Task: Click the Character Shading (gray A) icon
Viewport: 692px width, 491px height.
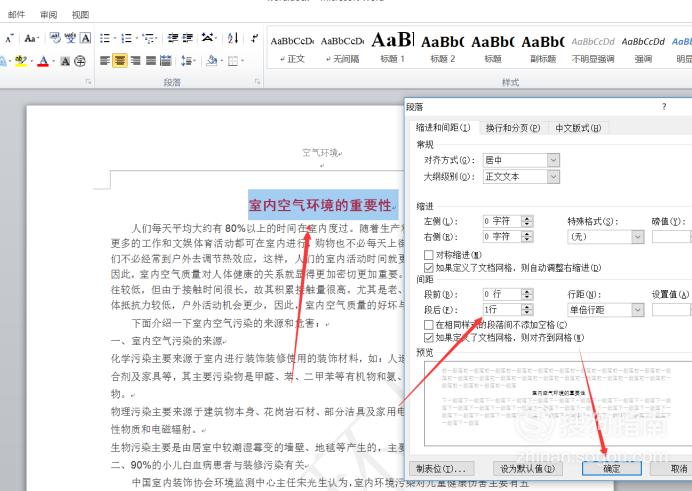Action: (65, 61)
